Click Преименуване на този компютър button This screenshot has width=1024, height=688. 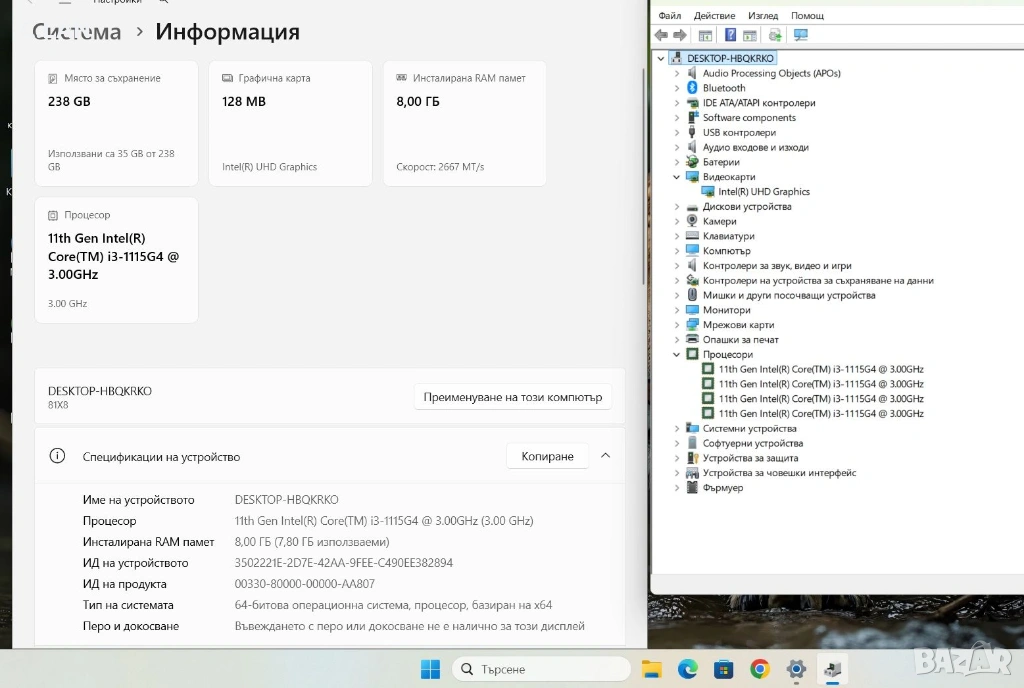tap(512, 397)
